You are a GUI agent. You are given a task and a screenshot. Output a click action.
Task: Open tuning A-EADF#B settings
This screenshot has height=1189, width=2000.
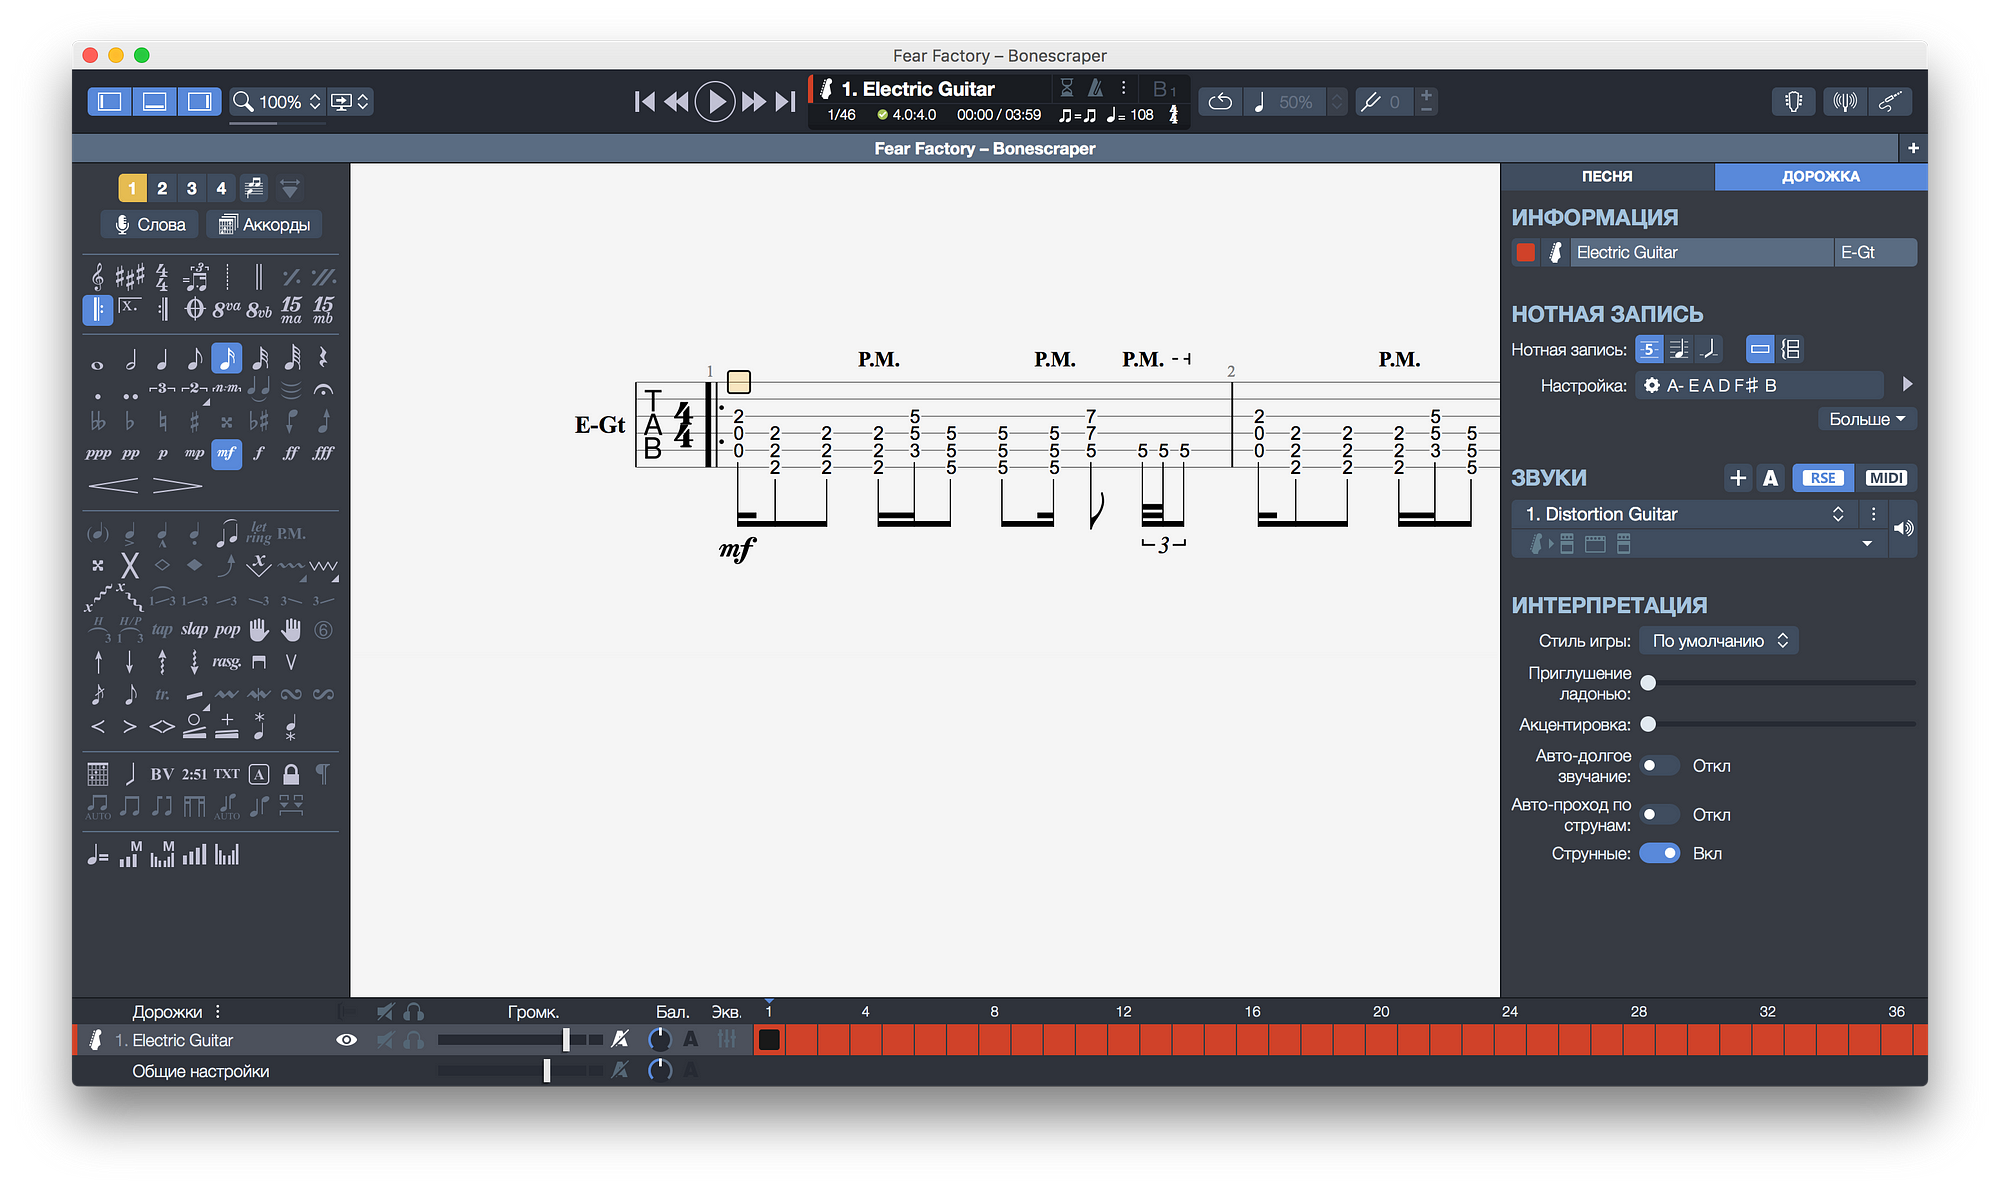click(1760, 386)
